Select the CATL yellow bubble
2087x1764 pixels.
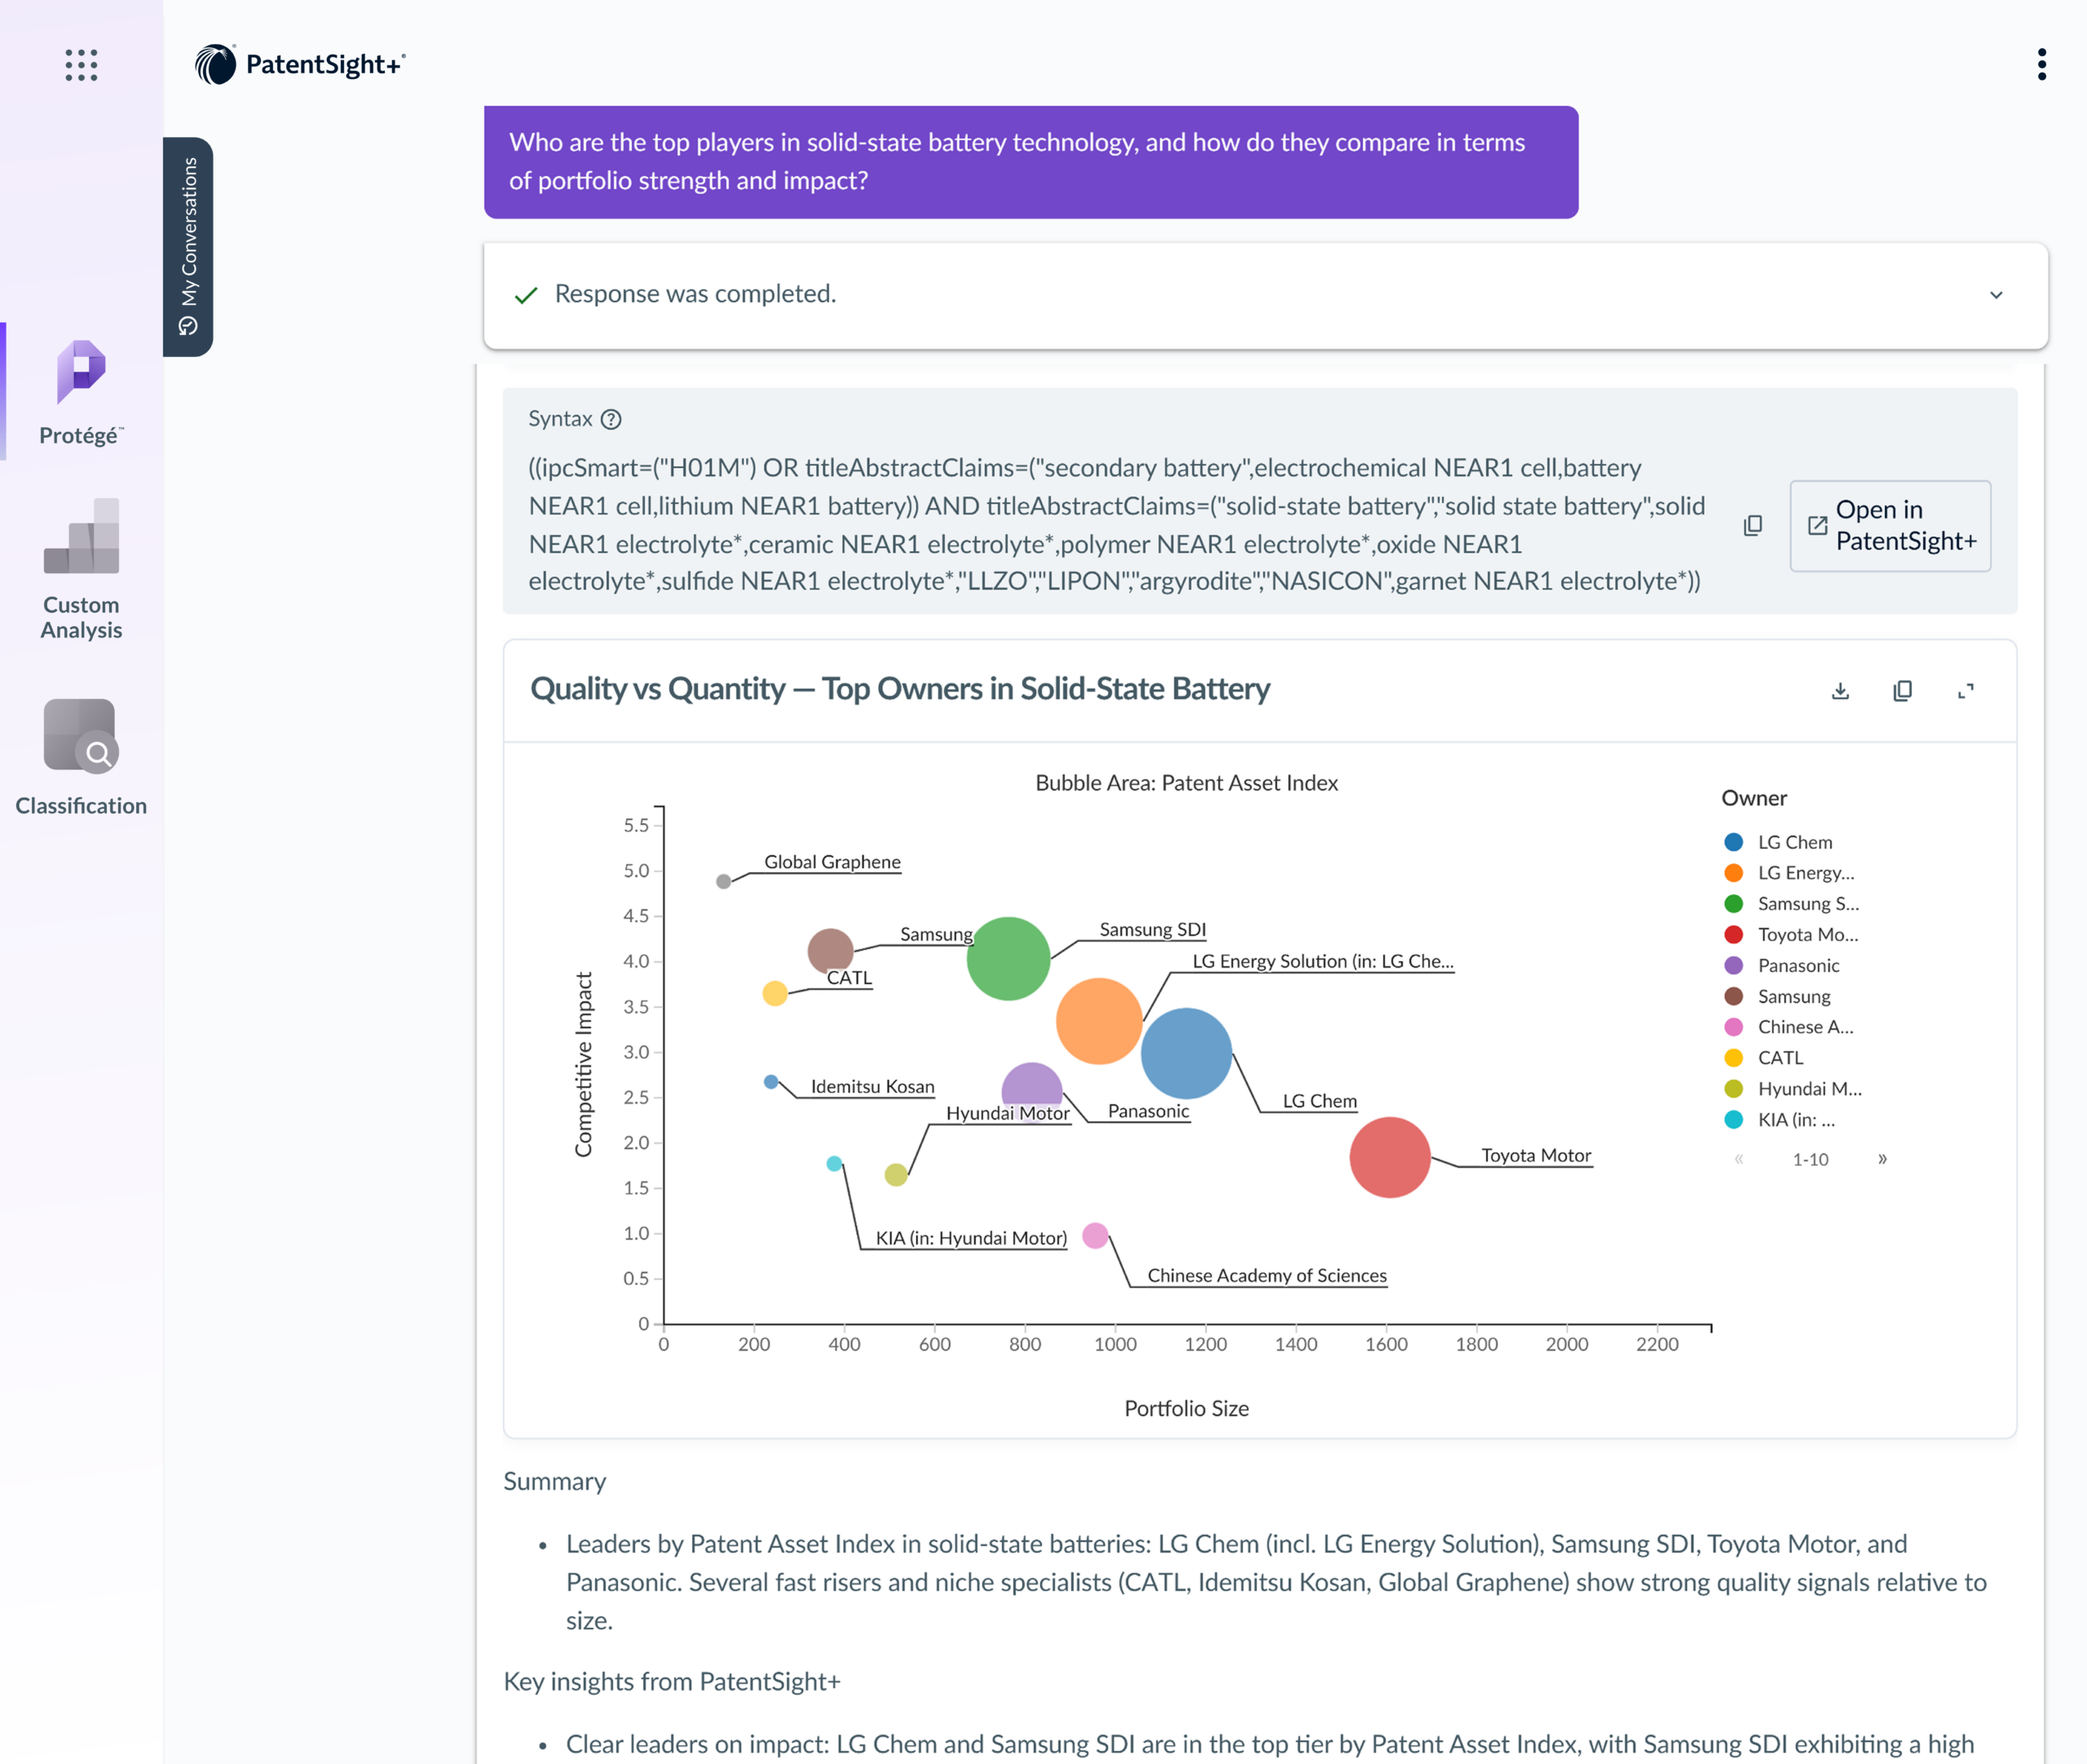[775, 993]
